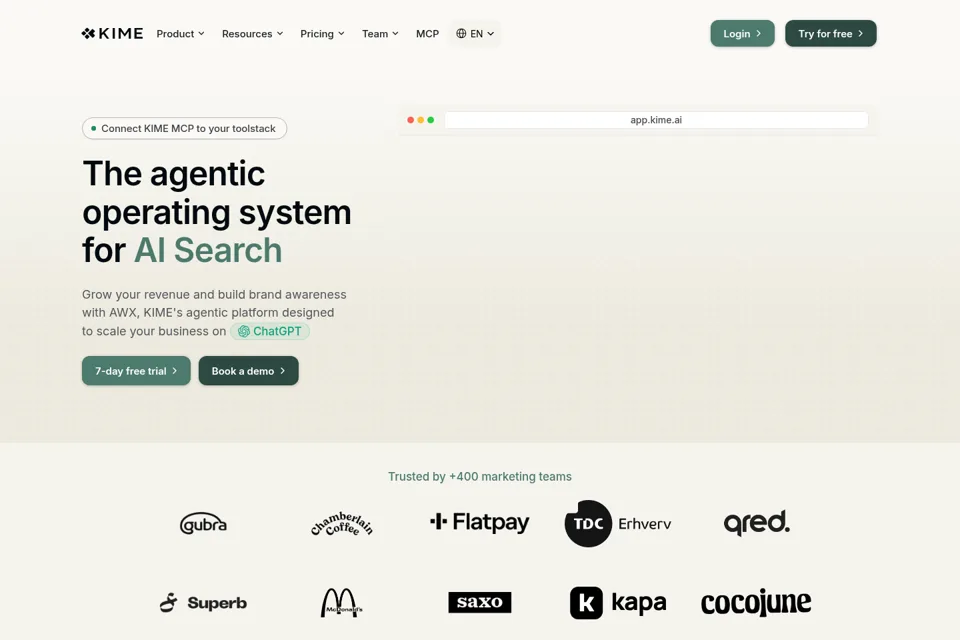Click the KIME logo in the header
The height and width of the screenshot is (640, 960).
112,34
